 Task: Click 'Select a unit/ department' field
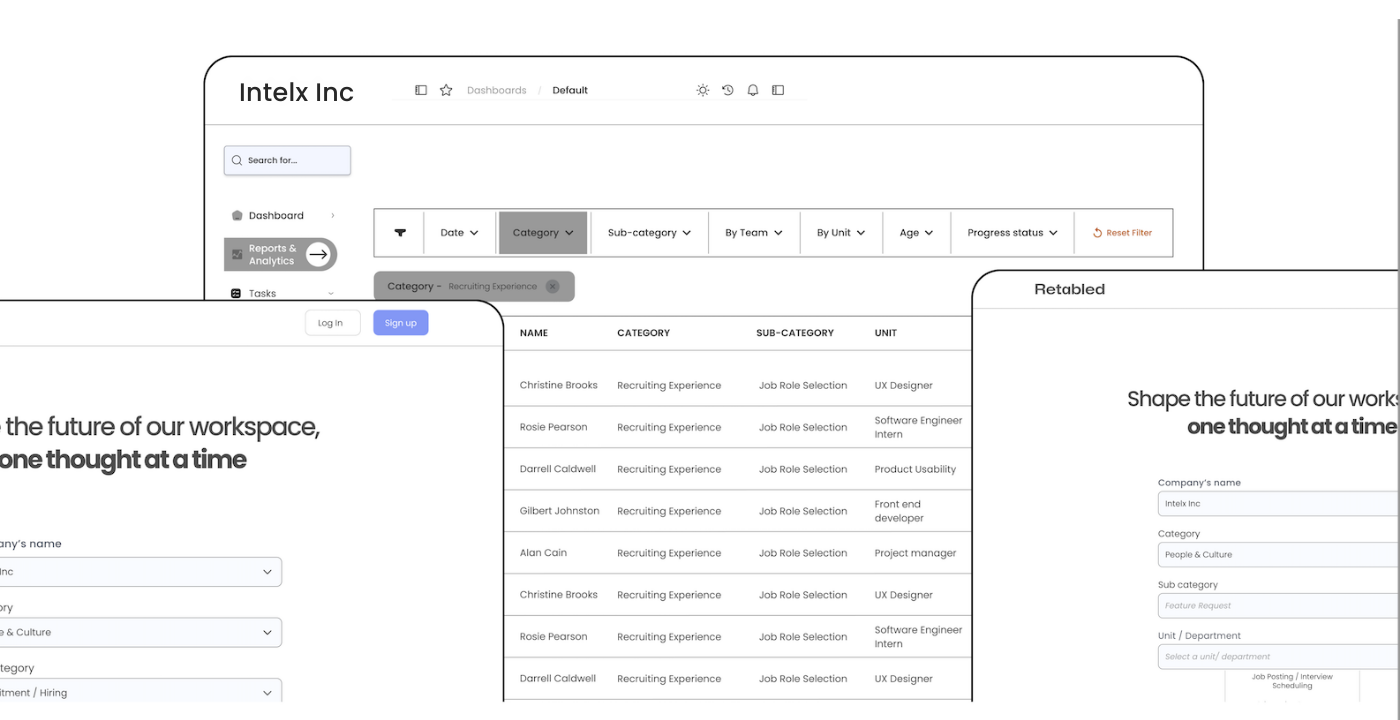pyautogui.click(x=1278, y=656)
